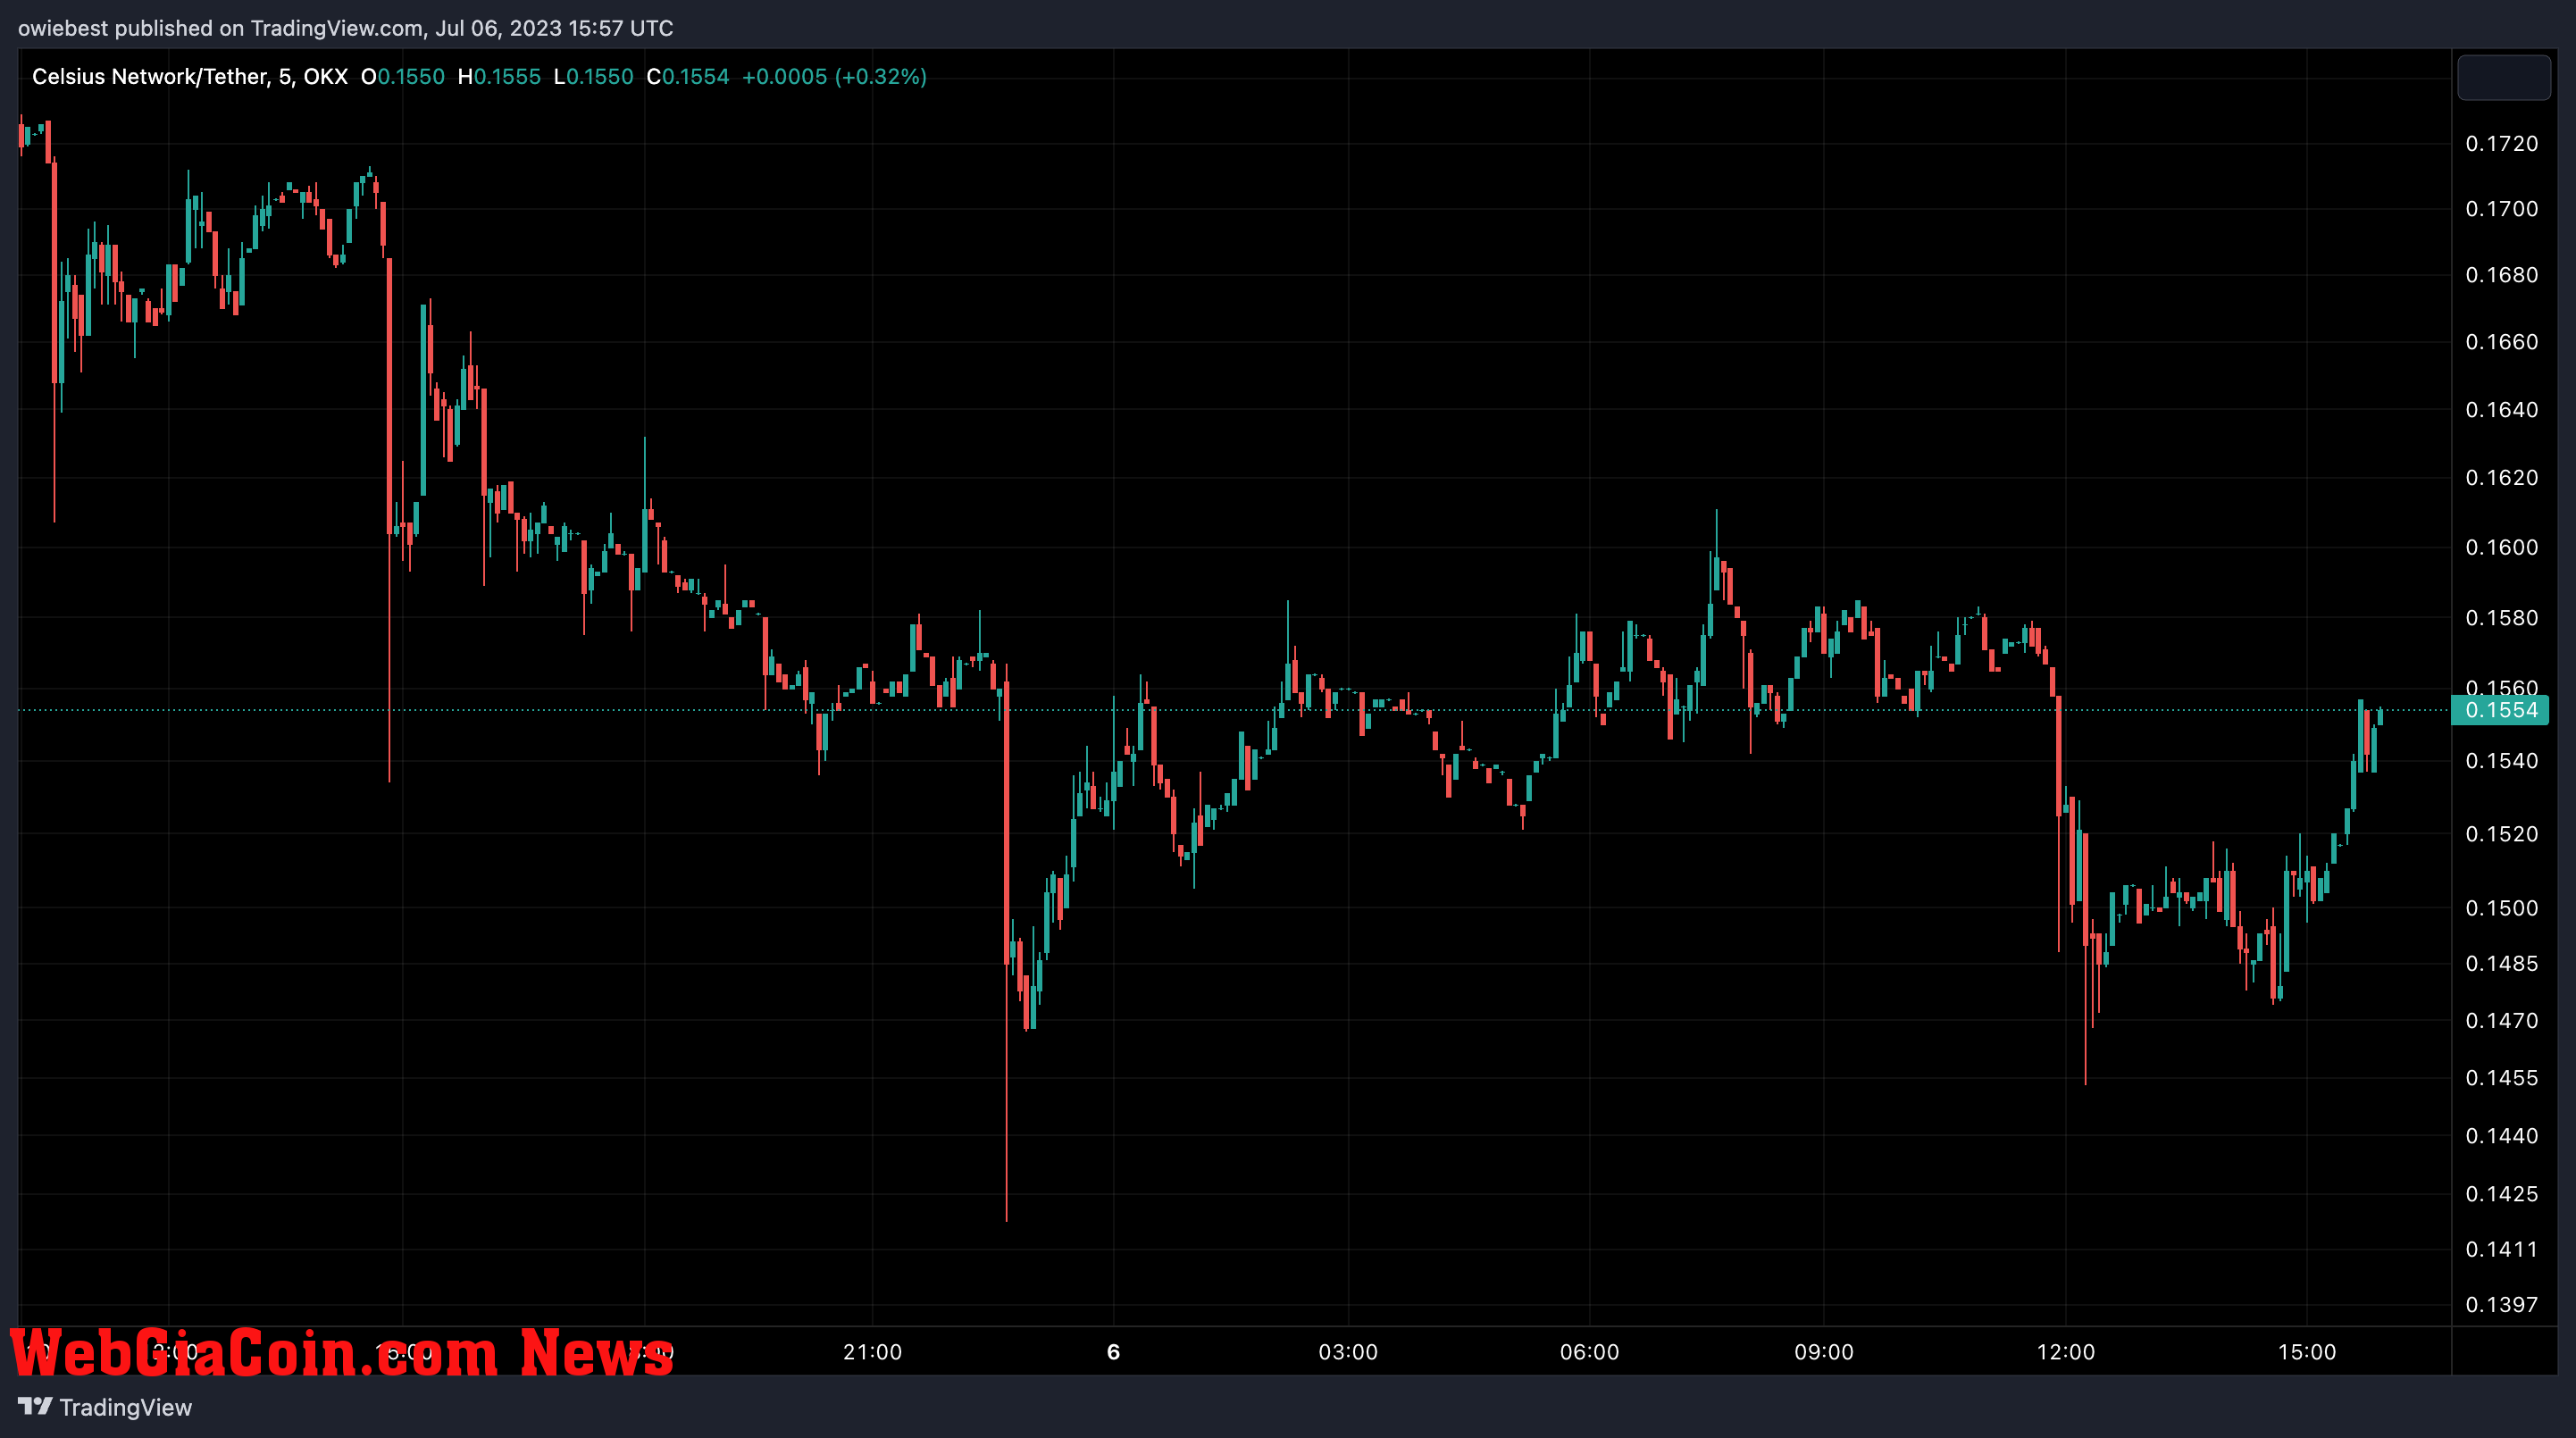Viewport: 2576px width, 1438px height.
Task: Click the 0.1540 price axis label
Action: (x=2501, y=761)
